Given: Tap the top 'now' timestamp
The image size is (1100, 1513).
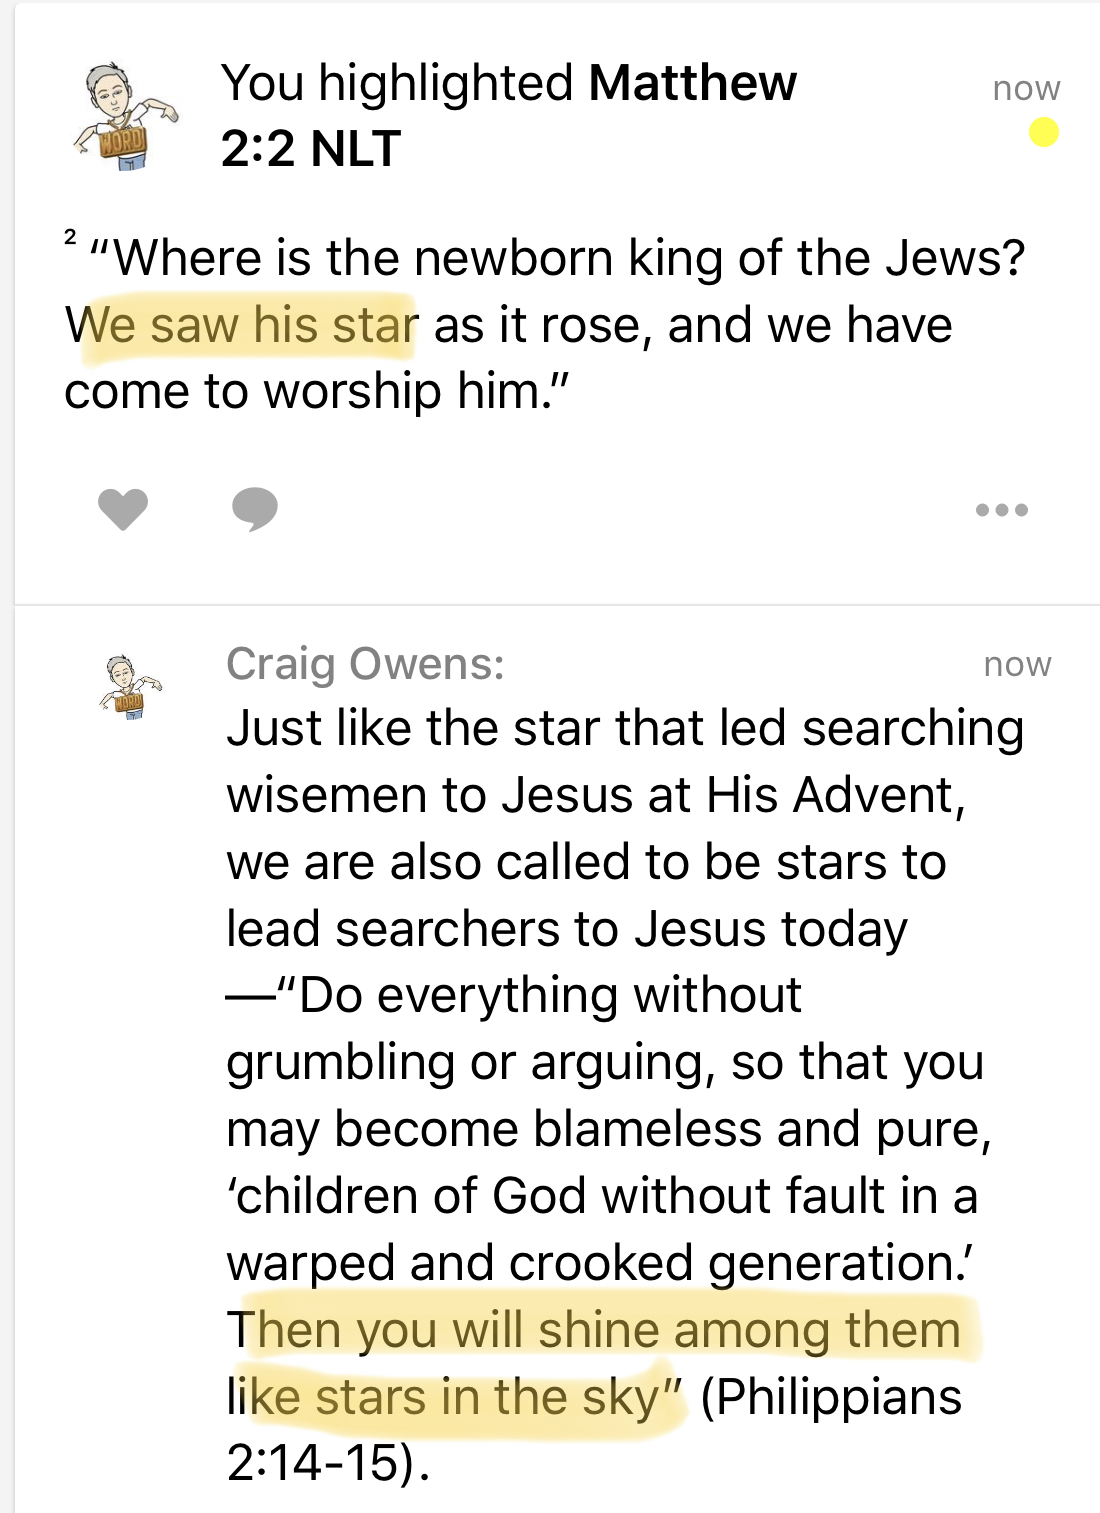Looking at the screenshot, I should [x=1026, y=88].
